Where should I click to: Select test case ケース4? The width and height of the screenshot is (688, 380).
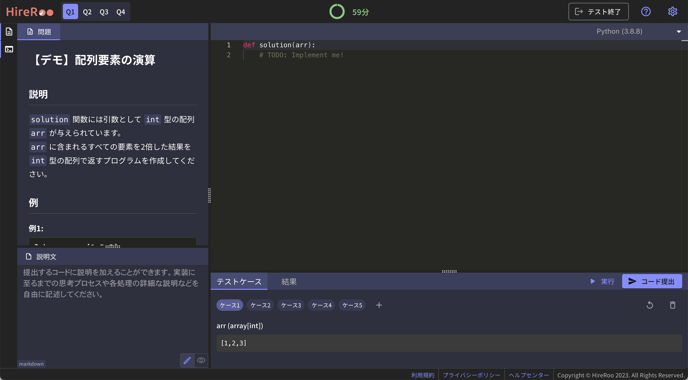(x=322, y=305)
